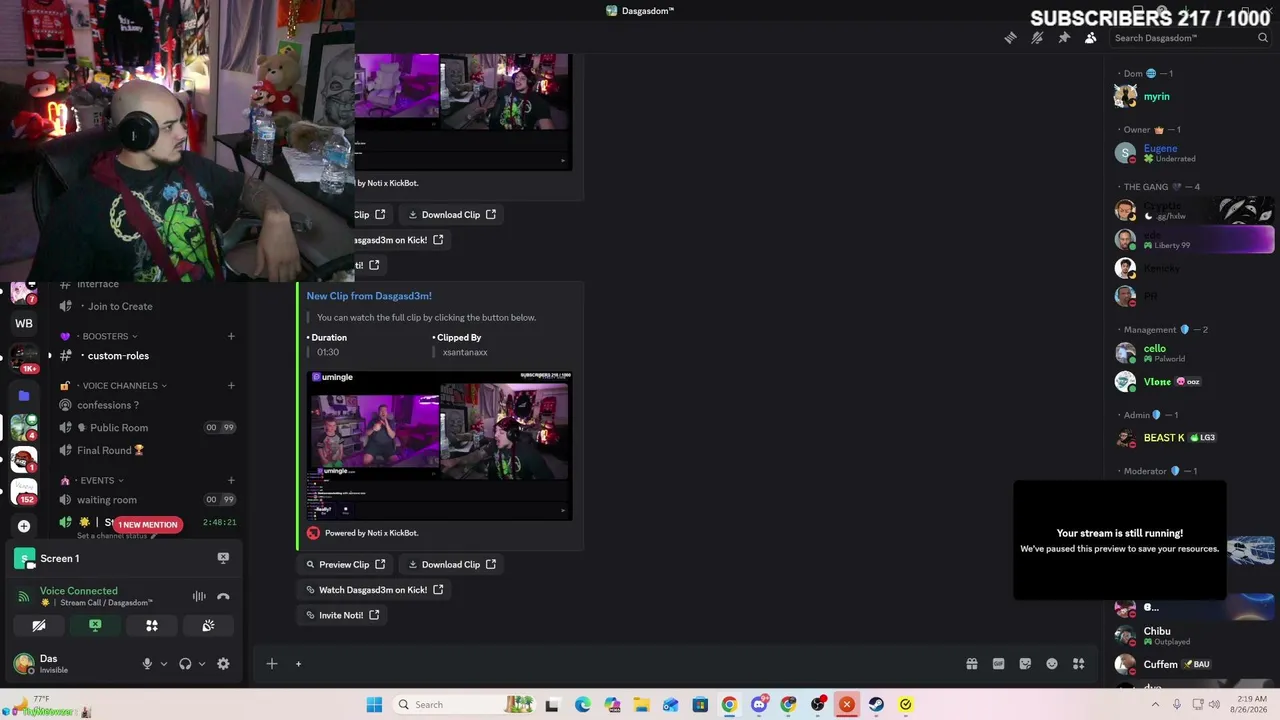Open message attachment plus button
The width and height of the screenshot is (1280, 720).
[271, 664]
